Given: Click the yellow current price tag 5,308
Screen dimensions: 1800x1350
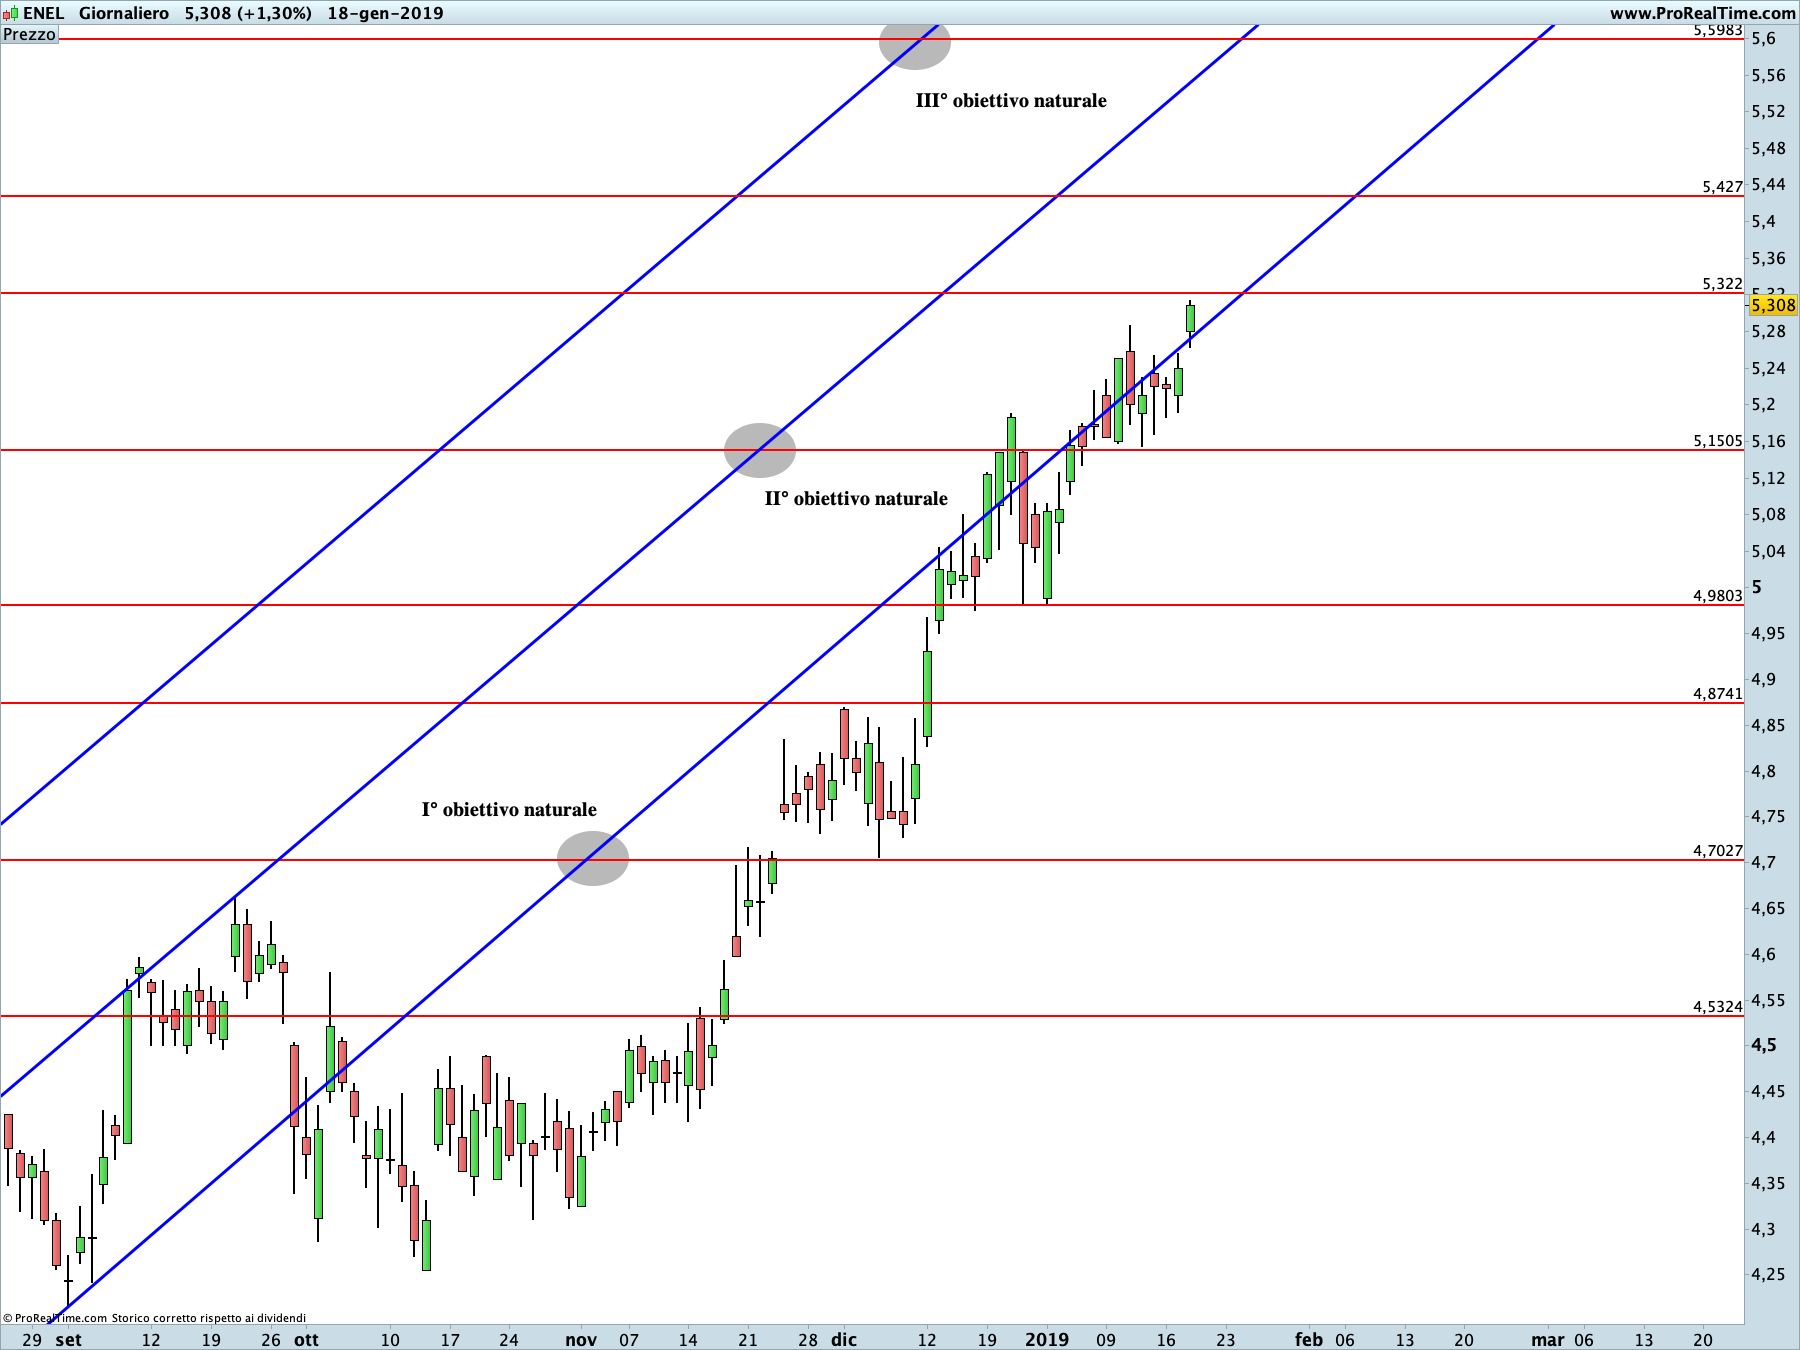Looking at the screenshot, I should (1773, 306).
